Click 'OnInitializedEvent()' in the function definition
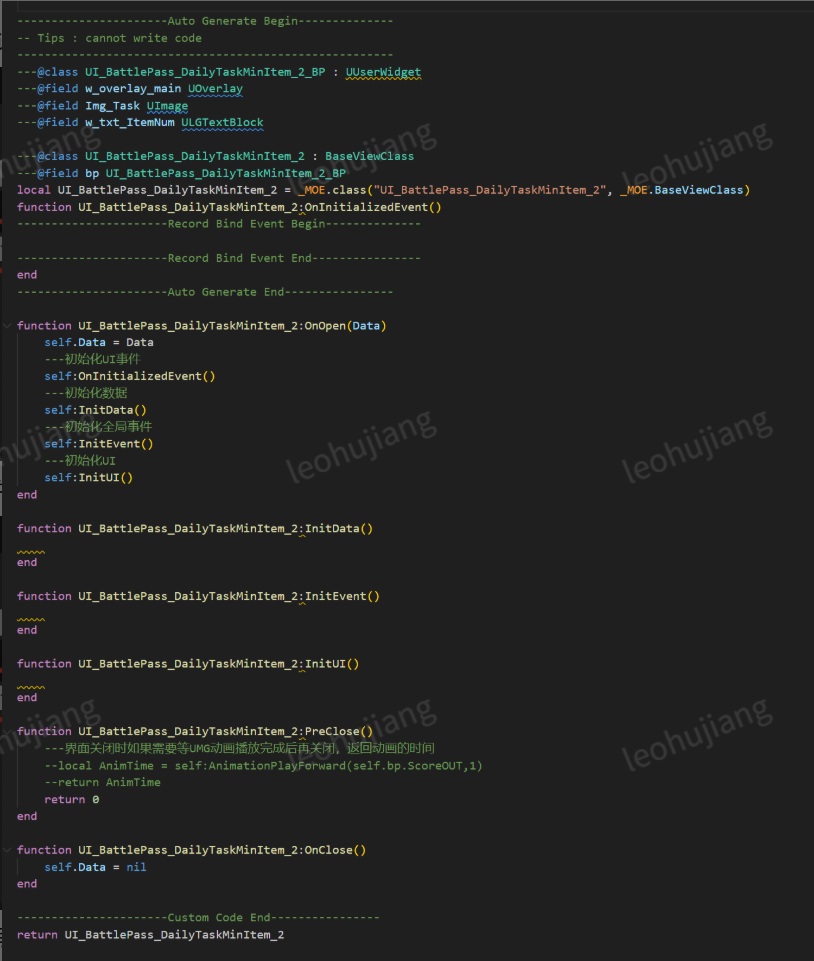 [x=373, y=207]
